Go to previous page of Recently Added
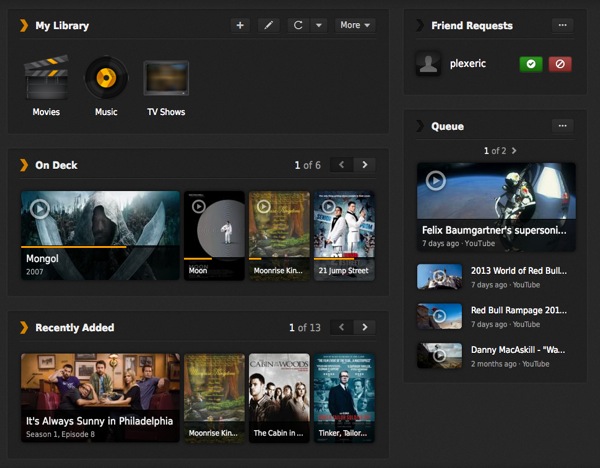This screenshot has height=468, width=600. (341, 327)
